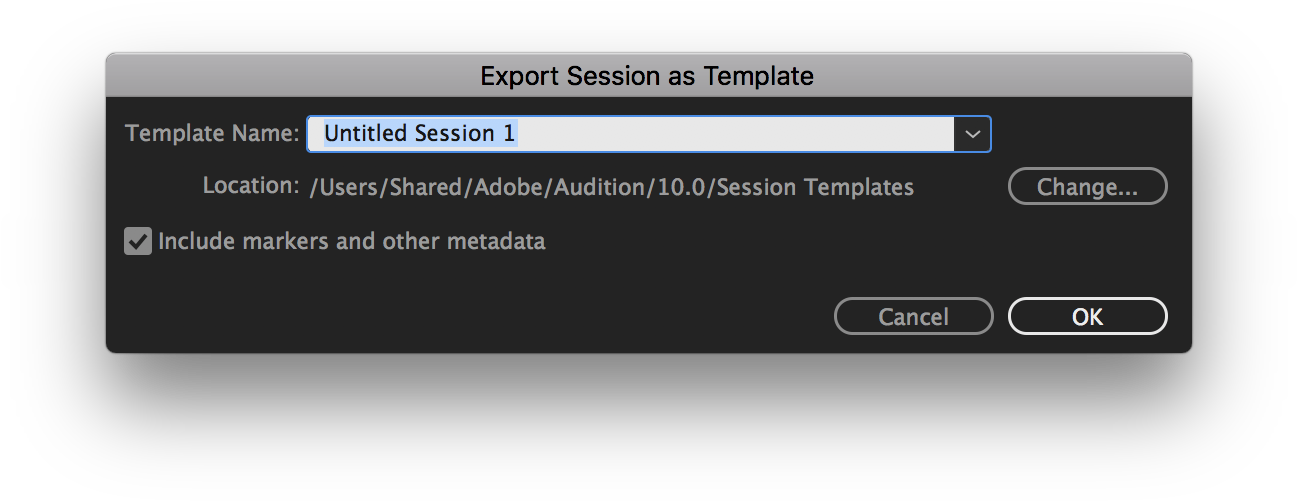Open the Template Name dropdown arrow
The image size is (1297, 501).
point(973,134)
